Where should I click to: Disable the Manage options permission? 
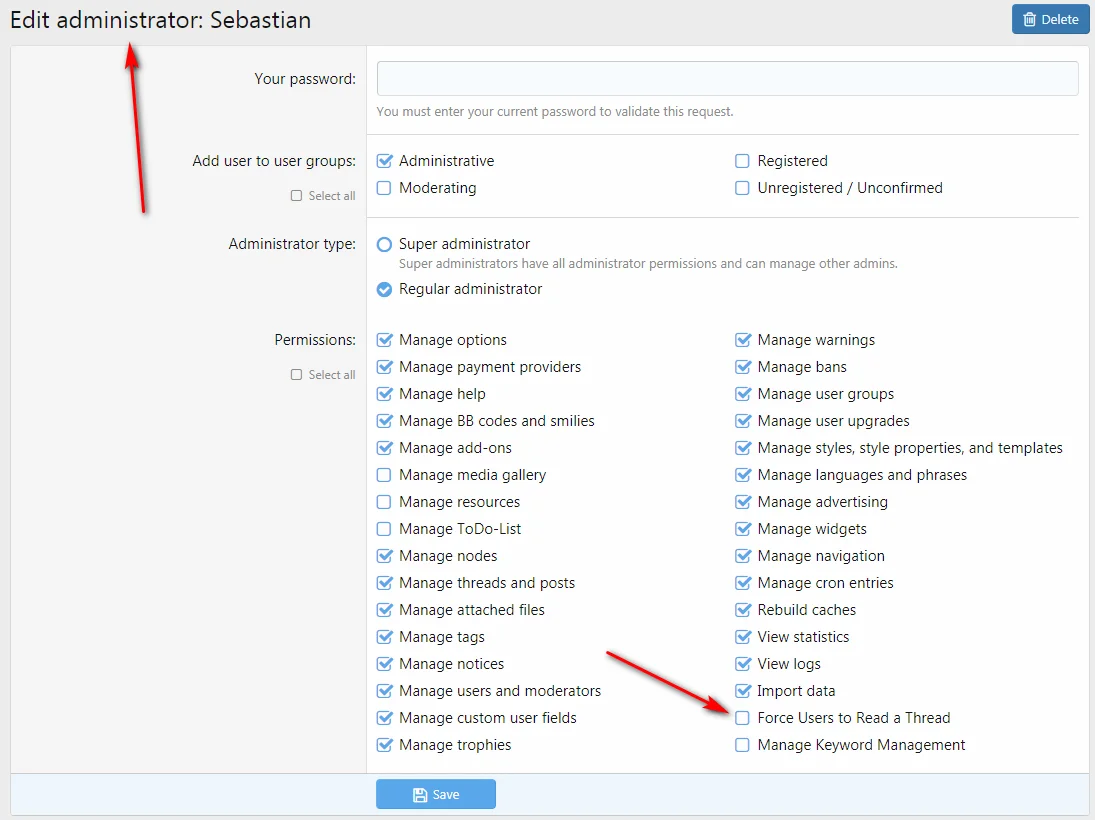pyautogui.click(x=384, y=340)
